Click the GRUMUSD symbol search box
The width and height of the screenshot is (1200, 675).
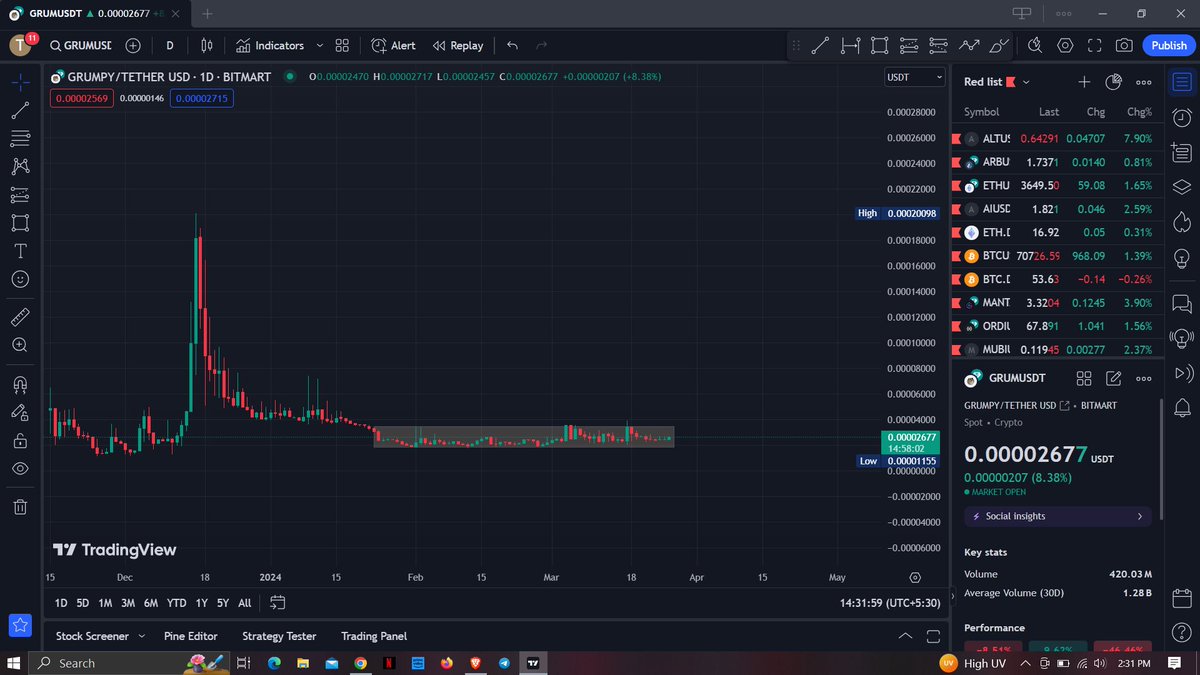click(81, 46)
